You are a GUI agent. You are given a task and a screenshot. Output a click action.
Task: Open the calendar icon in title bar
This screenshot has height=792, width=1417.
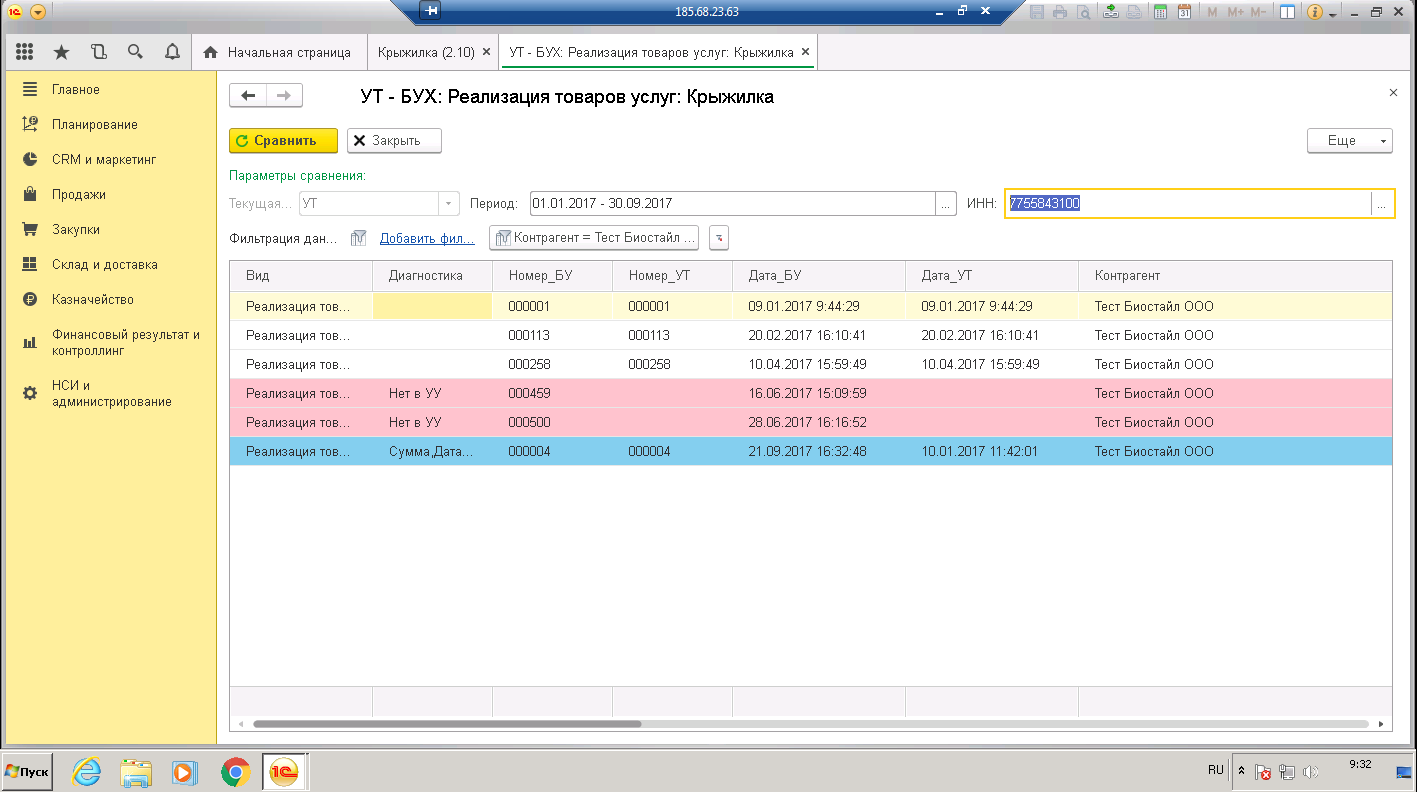tap(1184, 12)
